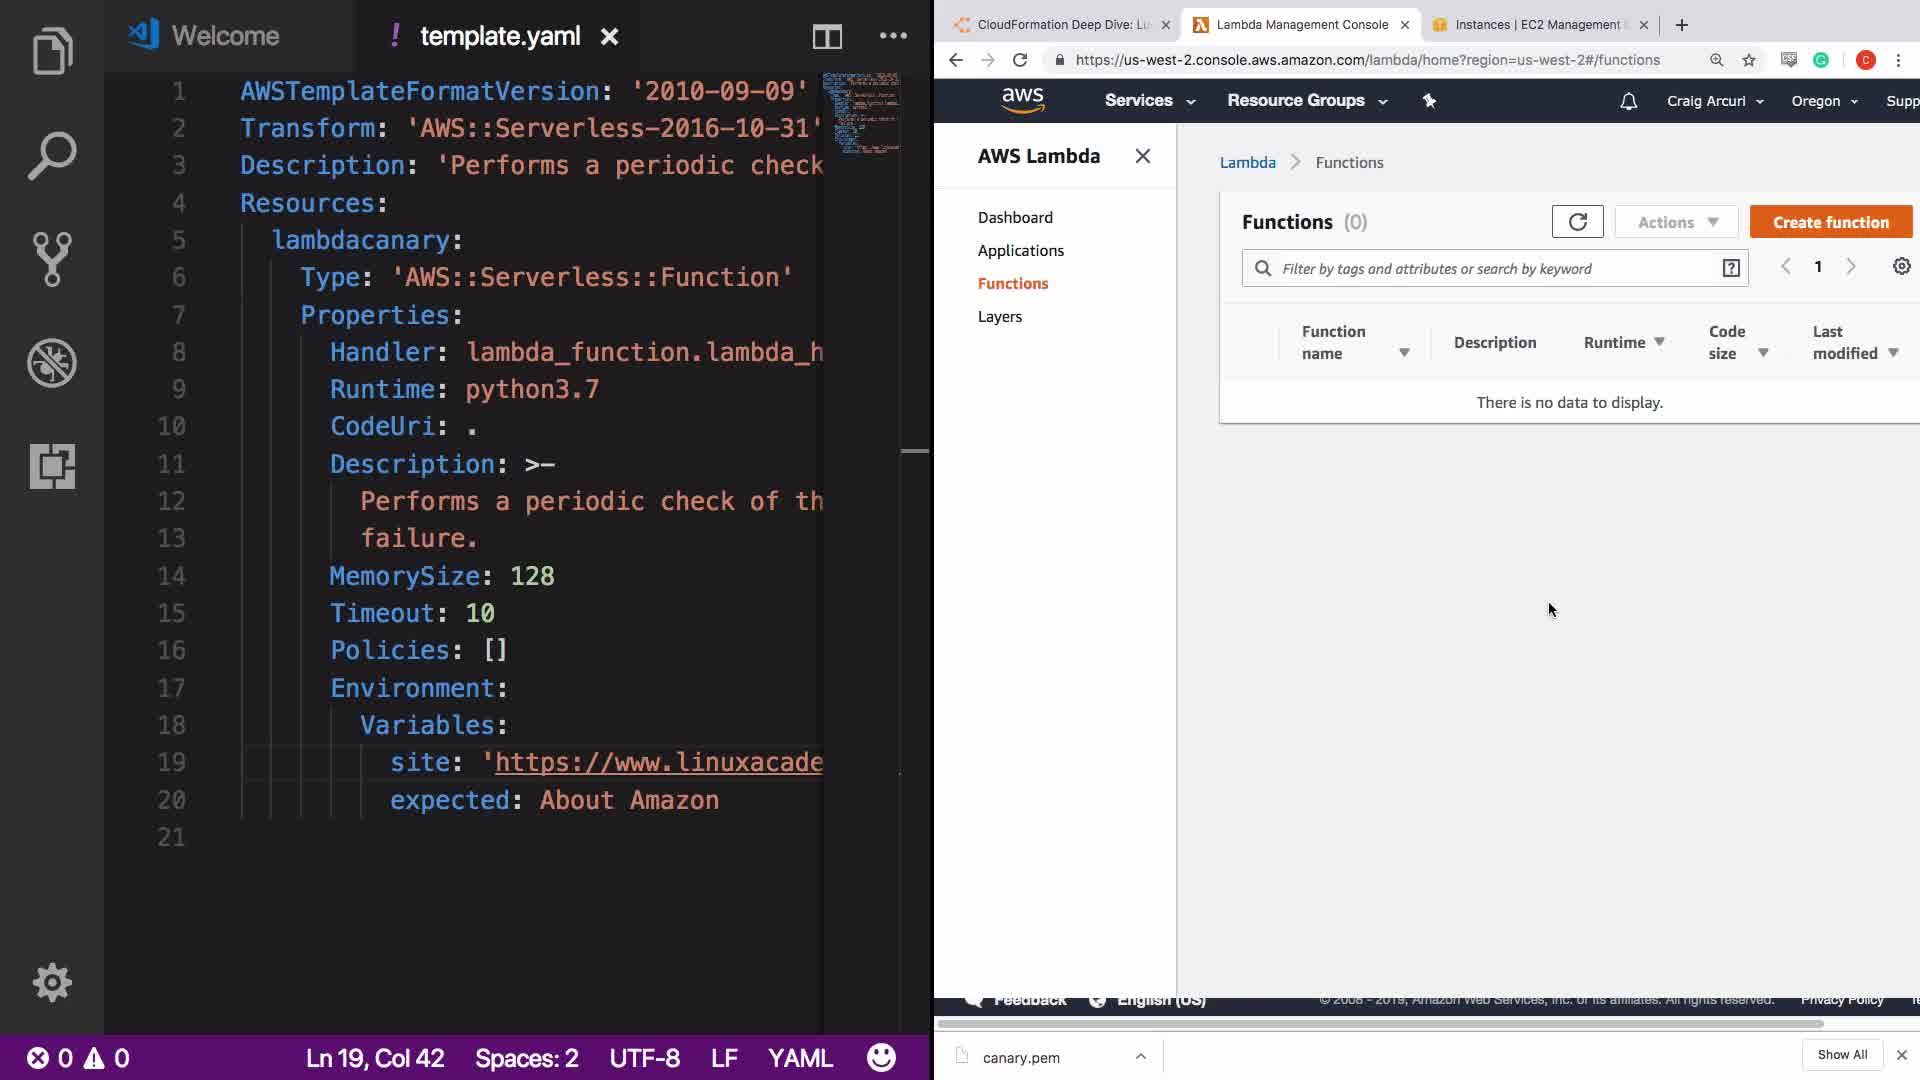The width and height of the screenshot is (1920, 1080).
Task: Switch to the Welcome editor tab
Action: click(x=225, y=36)
